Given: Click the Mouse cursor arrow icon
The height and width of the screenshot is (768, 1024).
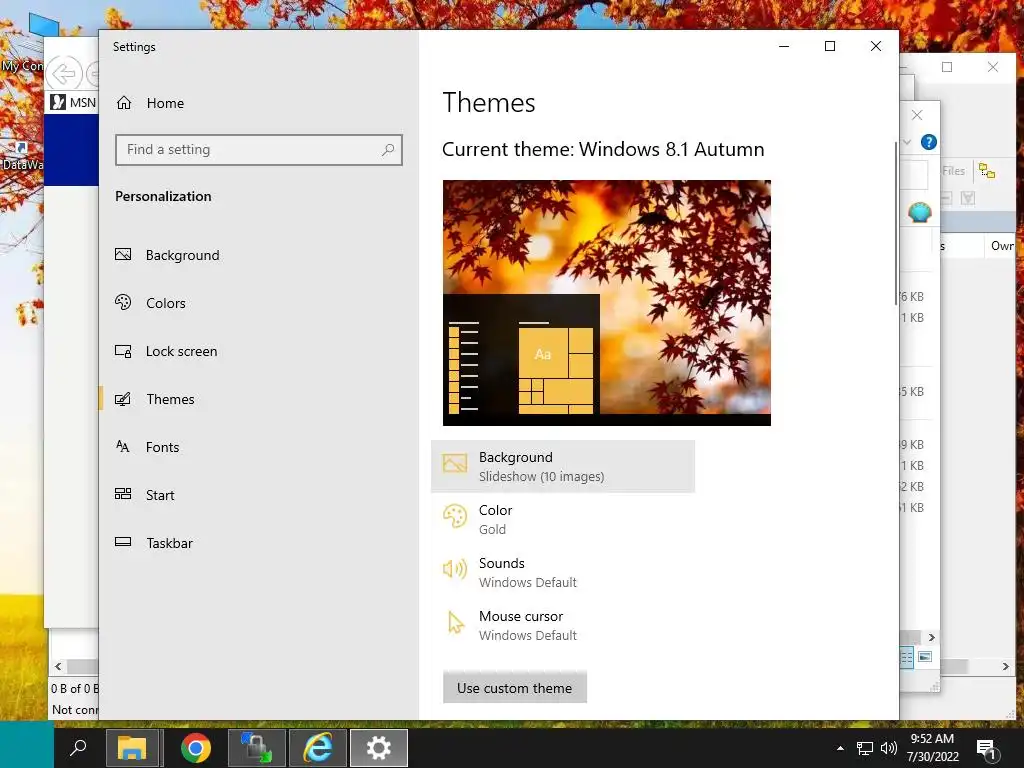Looking at the screenshot, I should (x=456, y=623).
